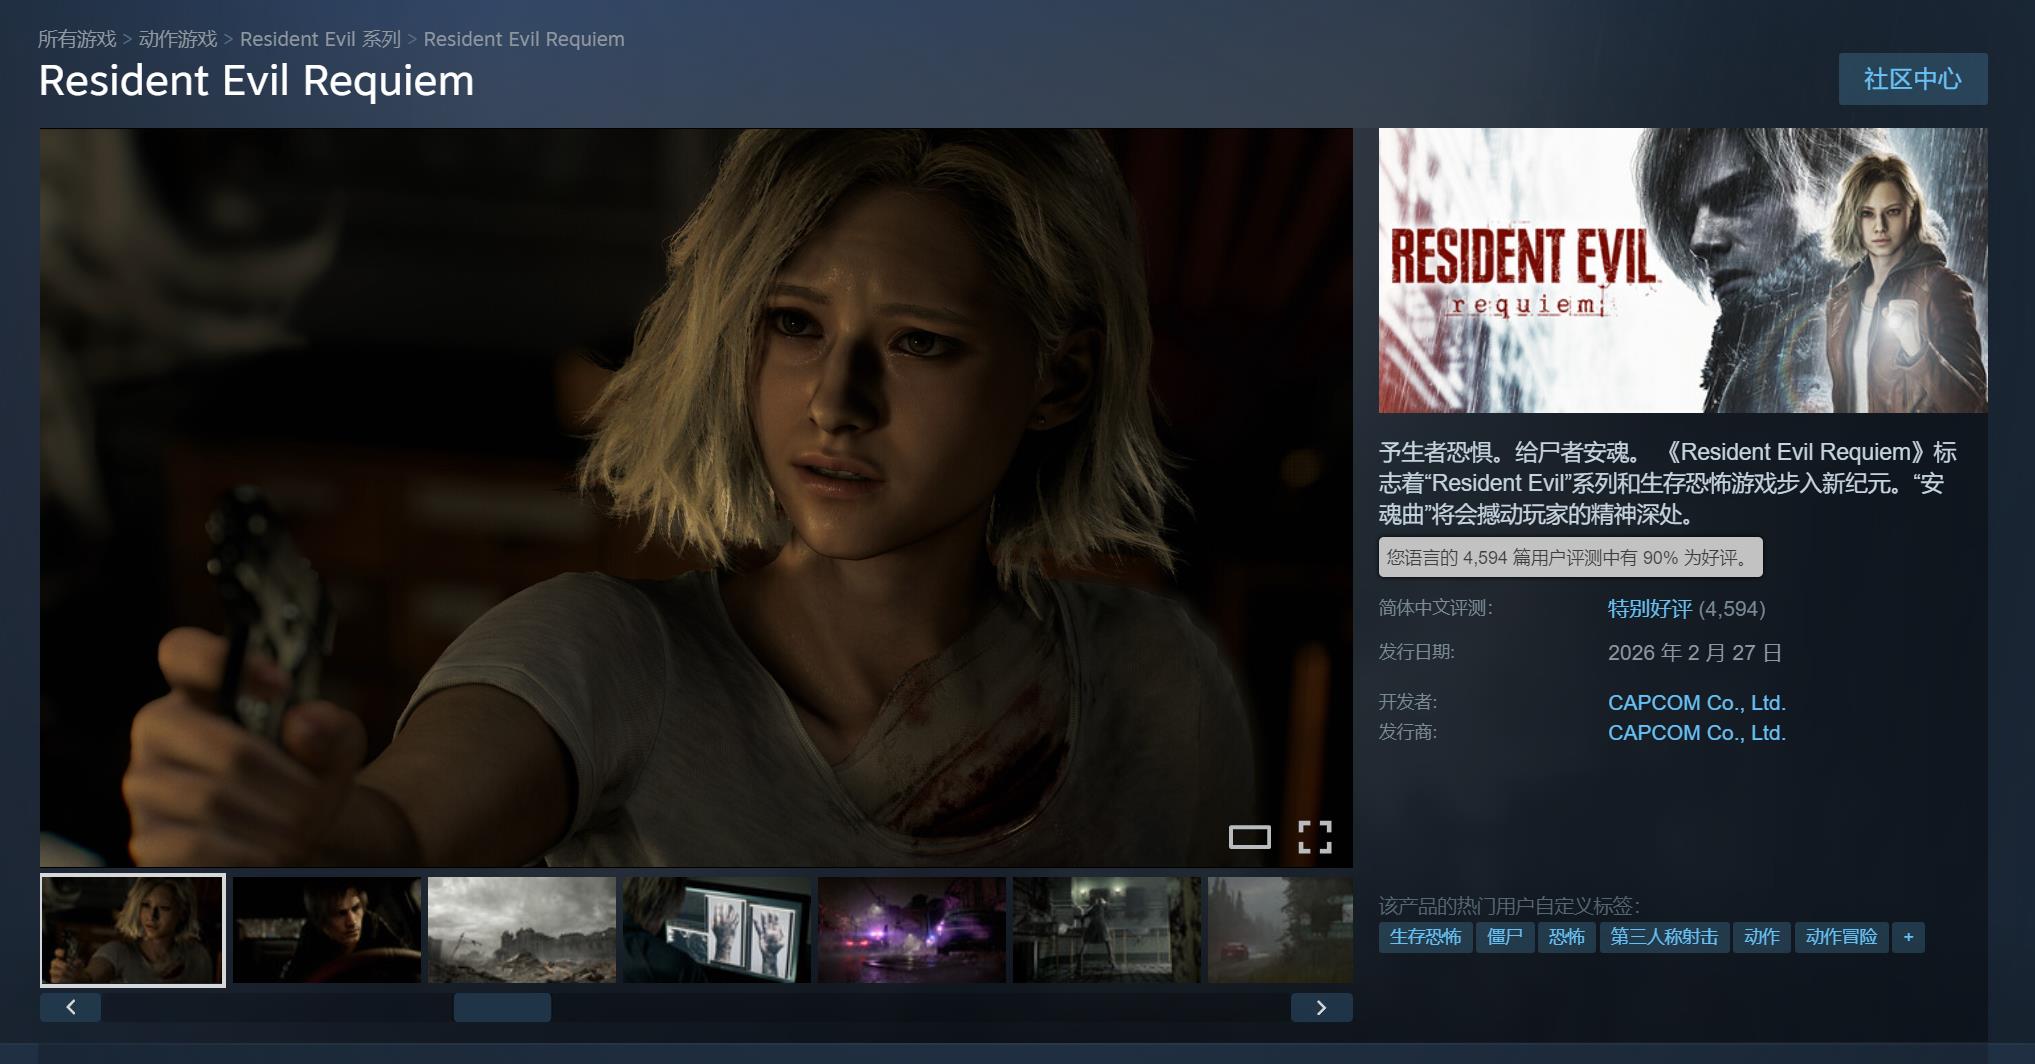View the 特别好评 reviews summary
The width and height of the screenshot is (2035, 1064).
(1649, 609)
